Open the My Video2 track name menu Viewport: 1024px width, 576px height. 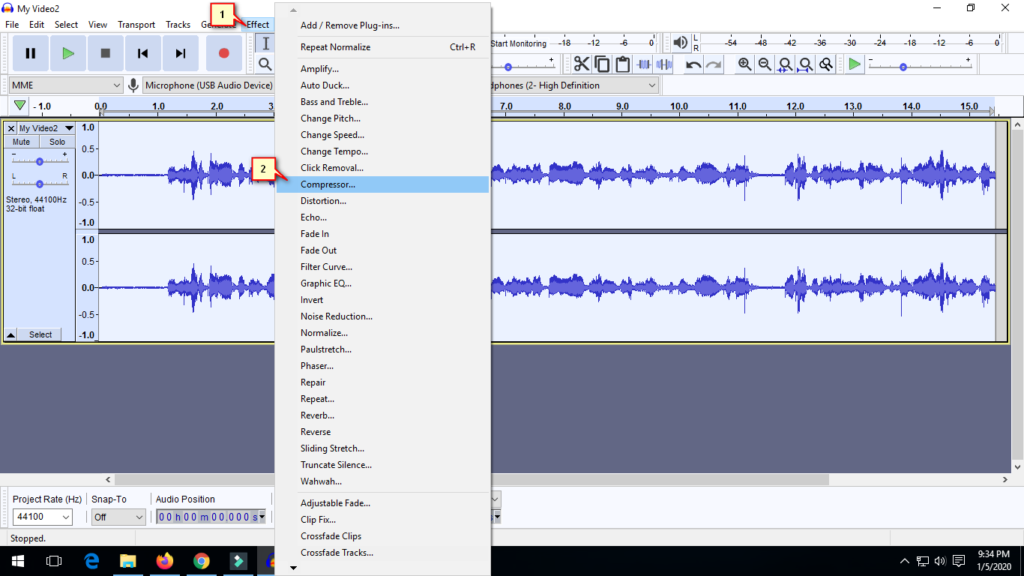[x=44, y=128]
